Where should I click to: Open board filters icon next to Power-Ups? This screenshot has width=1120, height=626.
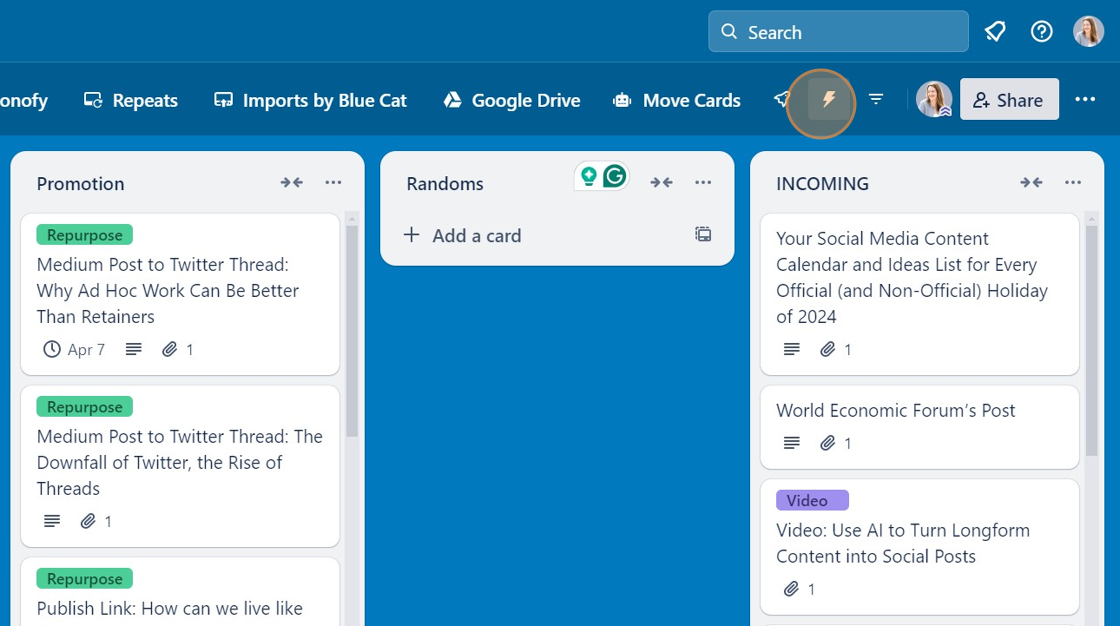876,100
